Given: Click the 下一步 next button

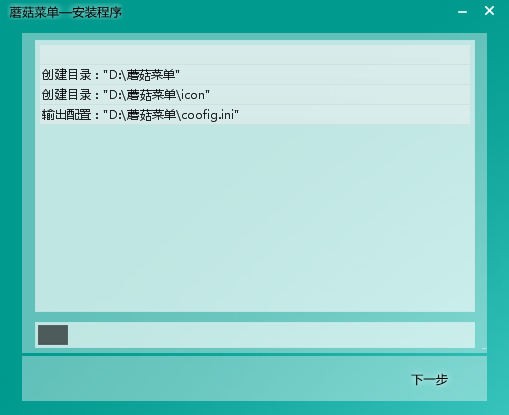Looking at the screenshot, I should pos(429,379).
